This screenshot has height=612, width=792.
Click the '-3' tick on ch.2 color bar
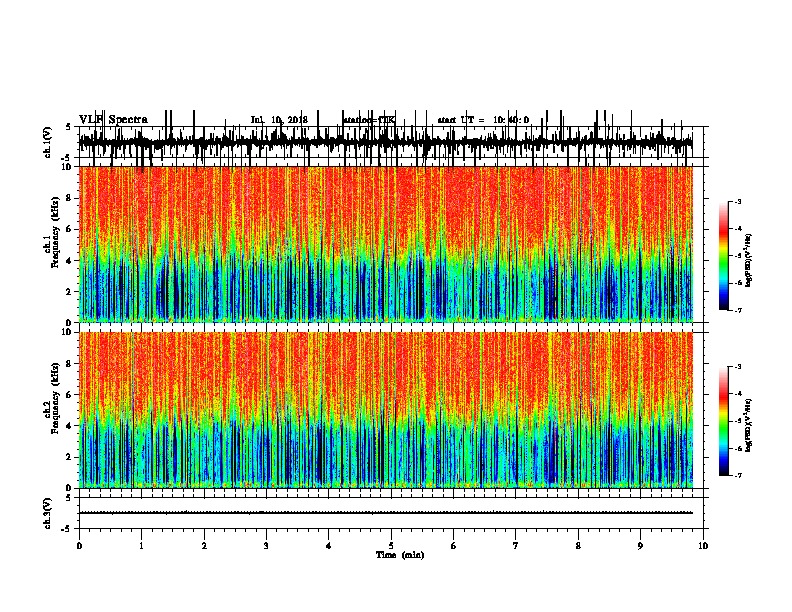(x=737, y=367)
